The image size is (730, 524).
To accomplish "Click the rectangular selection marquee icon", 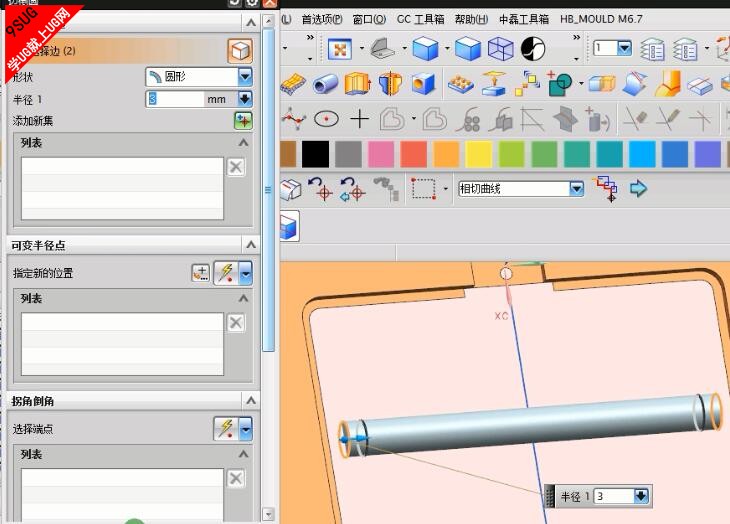I will tap(424, 188).
